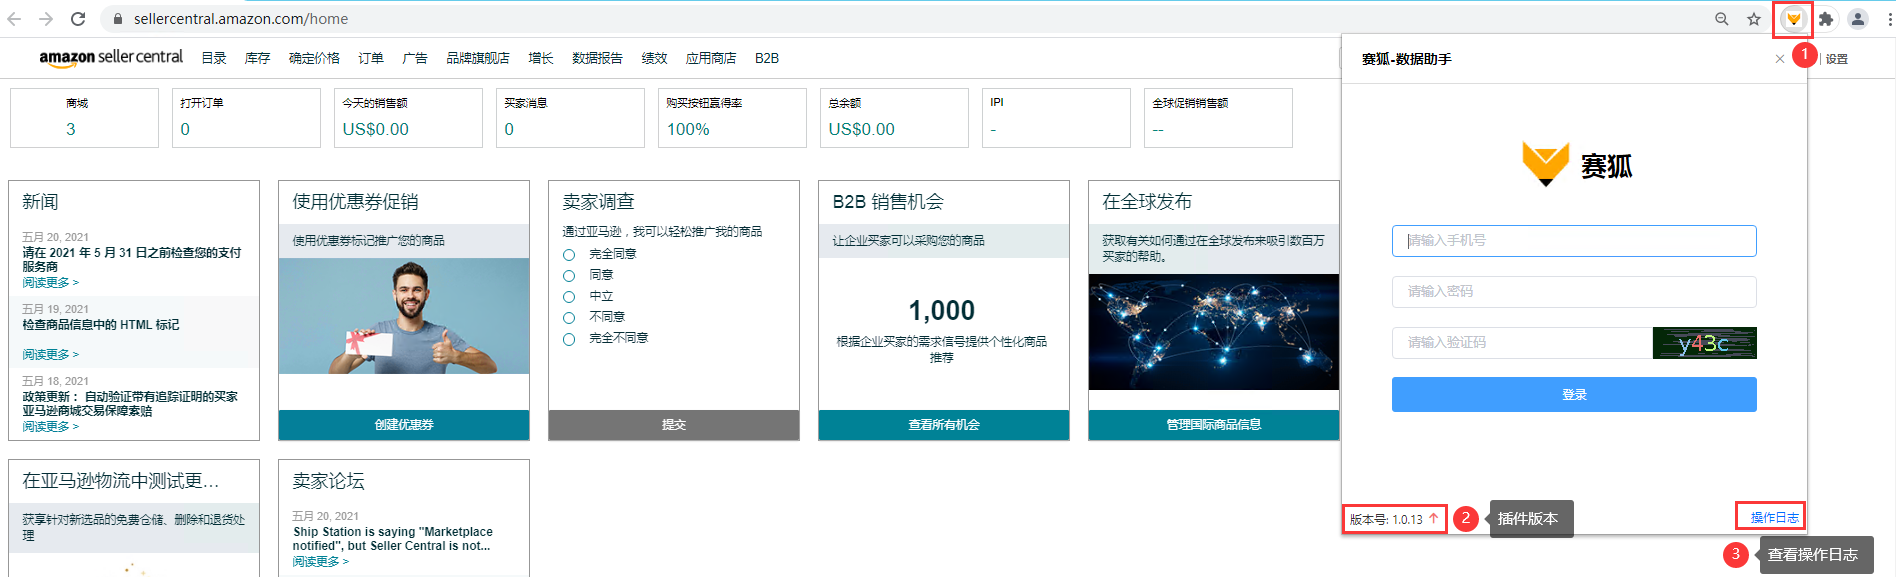Open the B2B menu

click(x=767, y=58)
